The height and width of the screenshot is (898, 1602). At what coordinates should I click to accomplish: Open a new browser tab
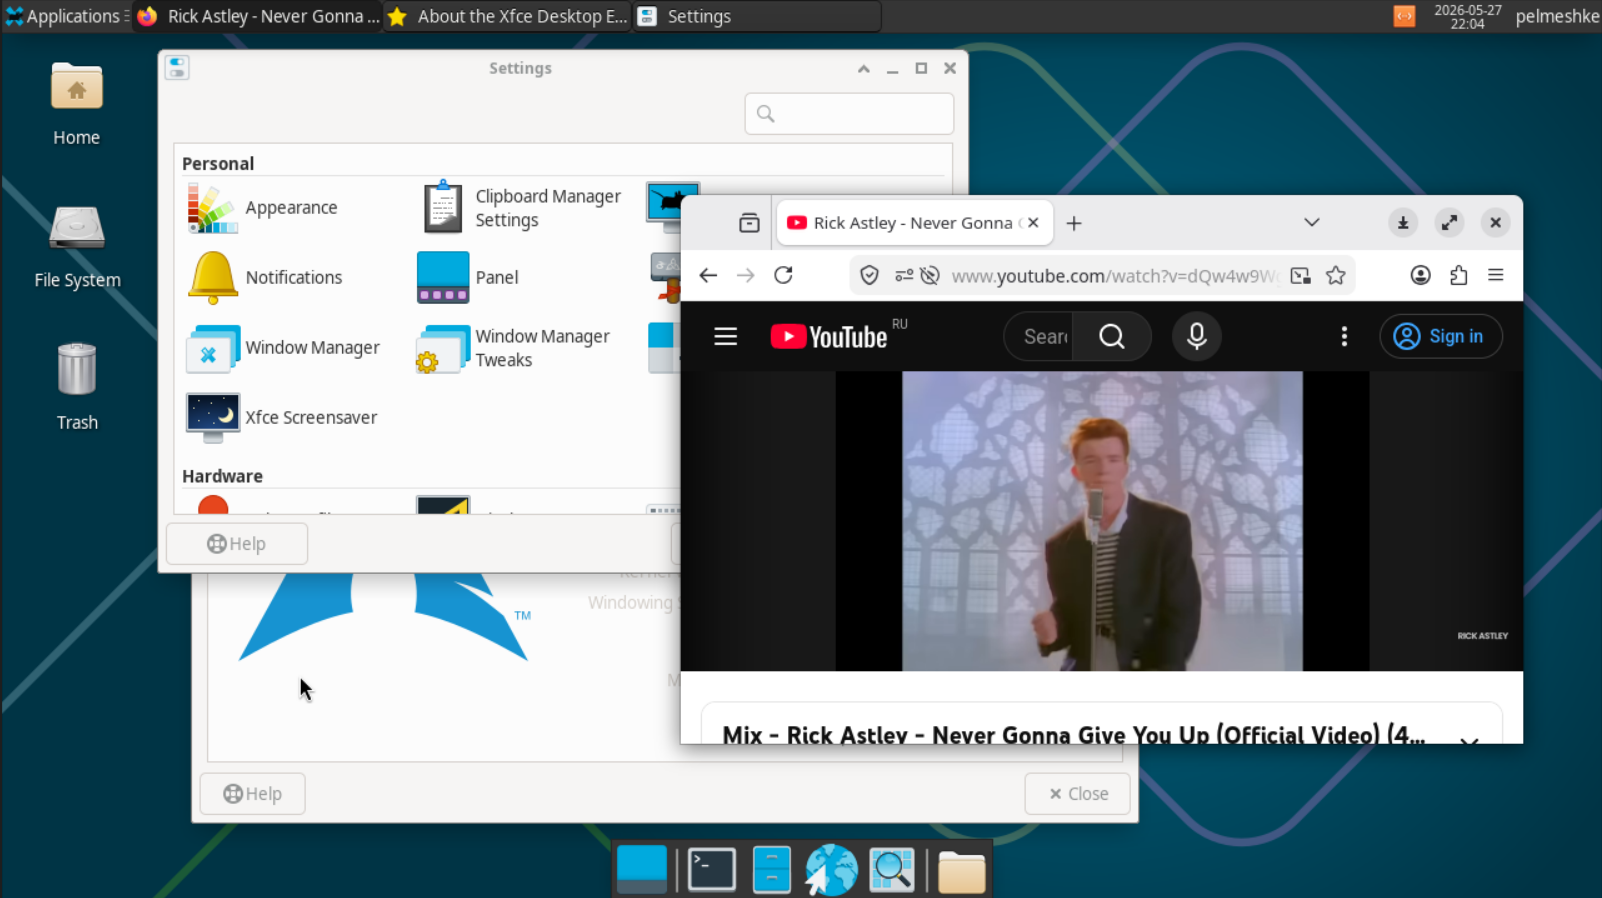tap(1074, 223)
